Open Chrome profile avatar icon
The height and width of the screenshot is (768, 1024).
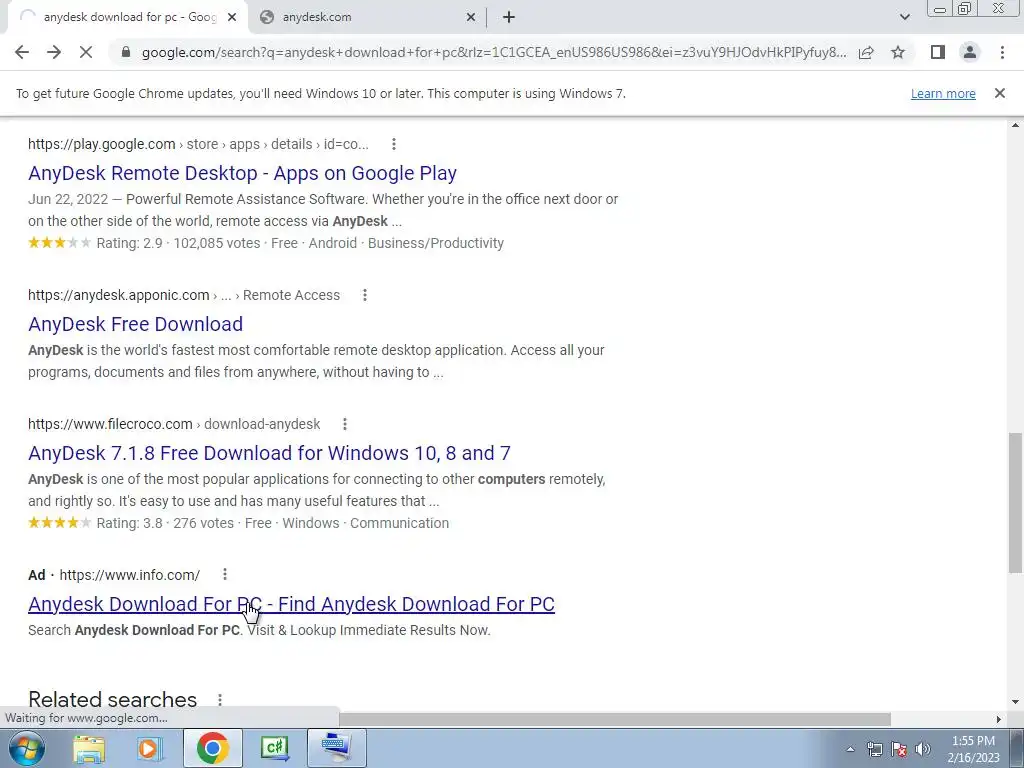click(x=970, y=52)
